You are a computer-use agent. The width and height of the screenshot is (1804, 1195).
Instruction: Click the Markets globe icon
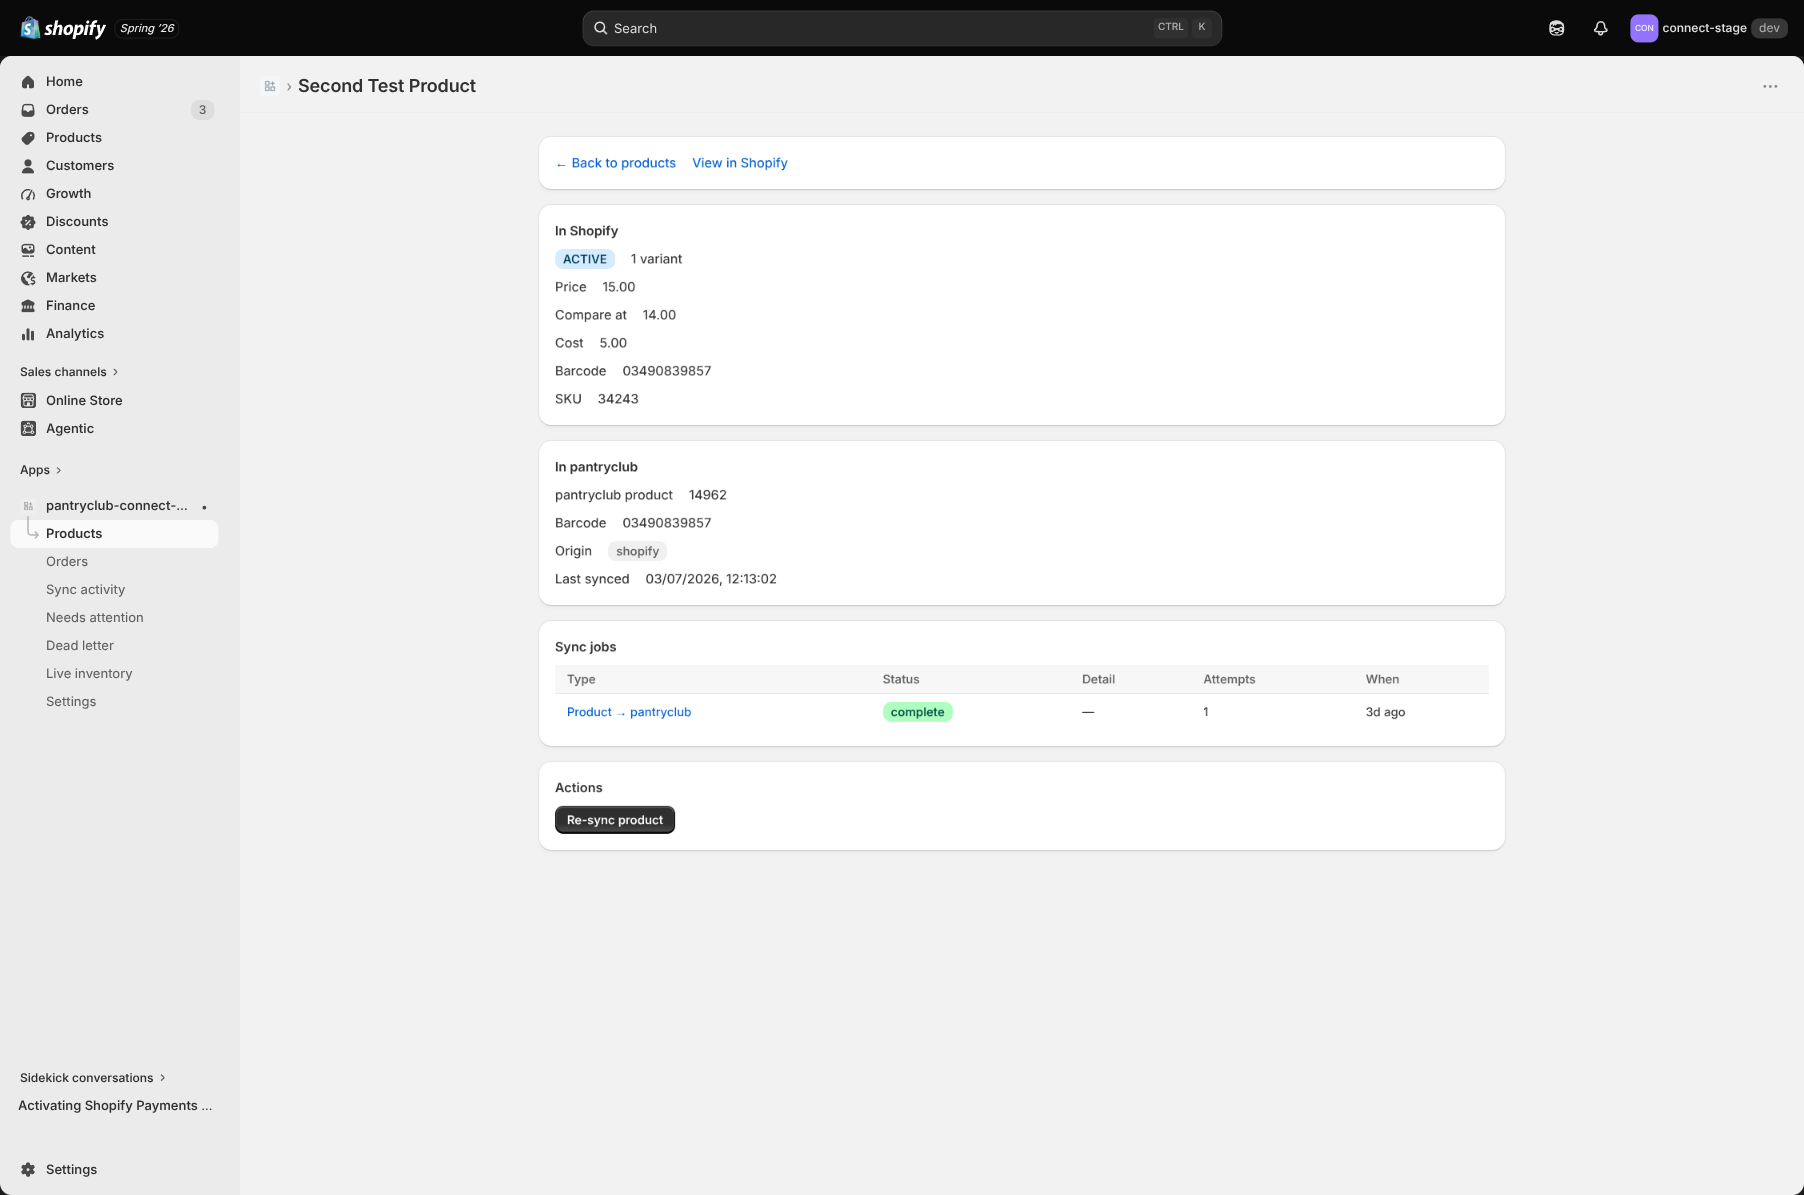coord(28,278)
